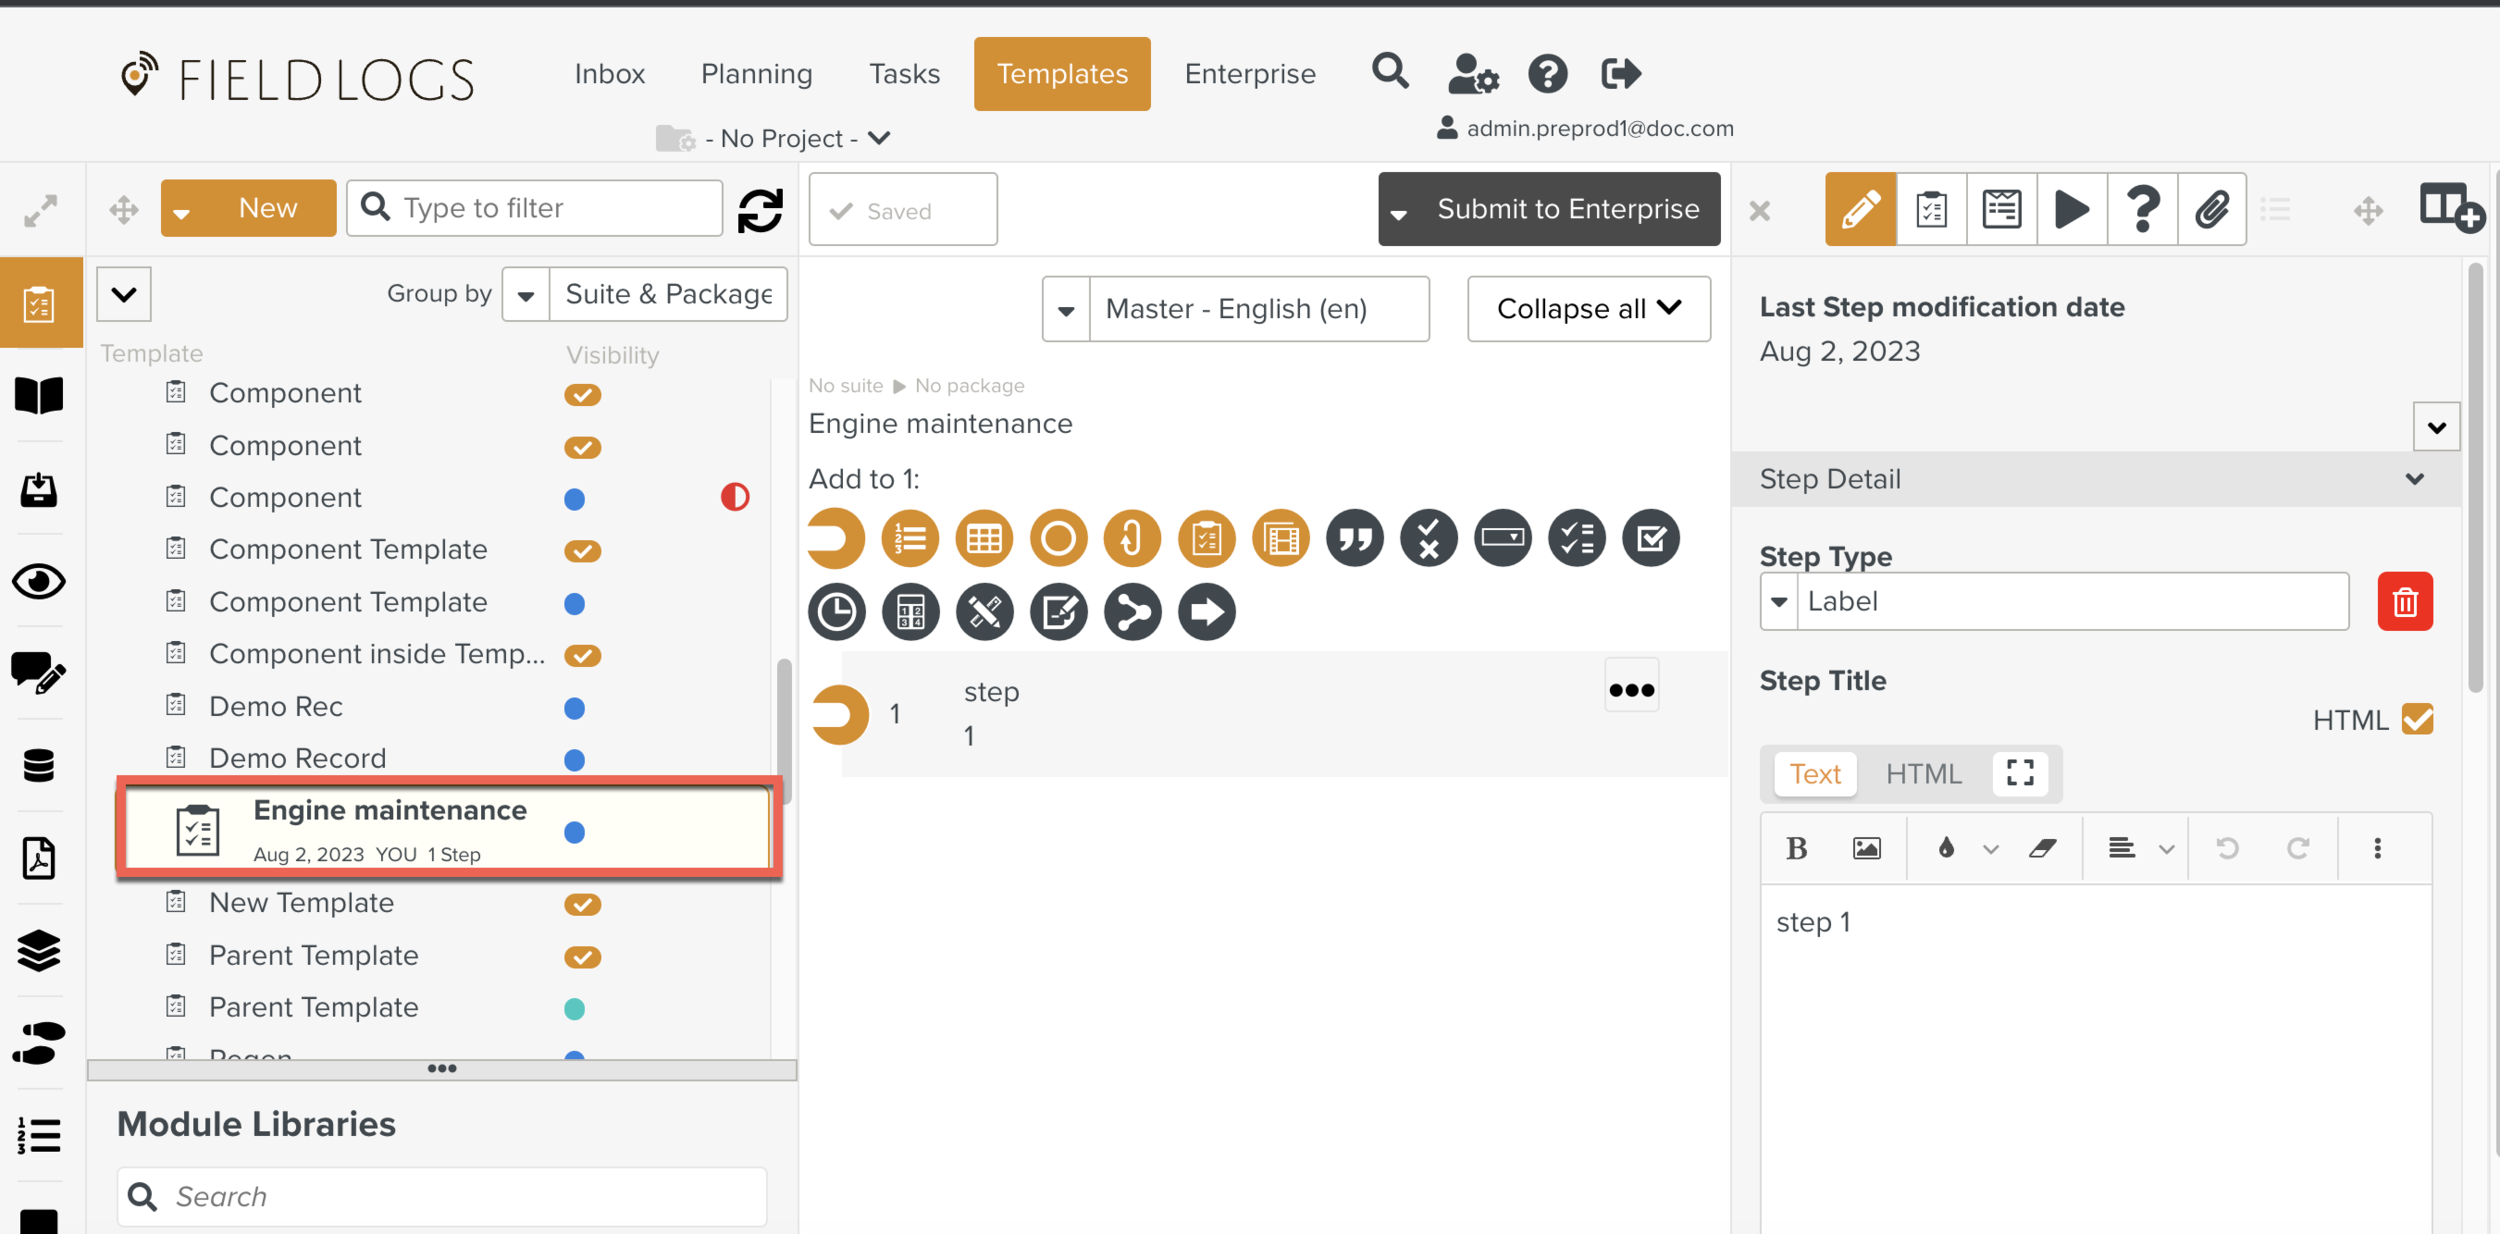This screenshot has width=2500, height=1234.
Task: Go to the Planning menu
Action: (x=756, y=74)
